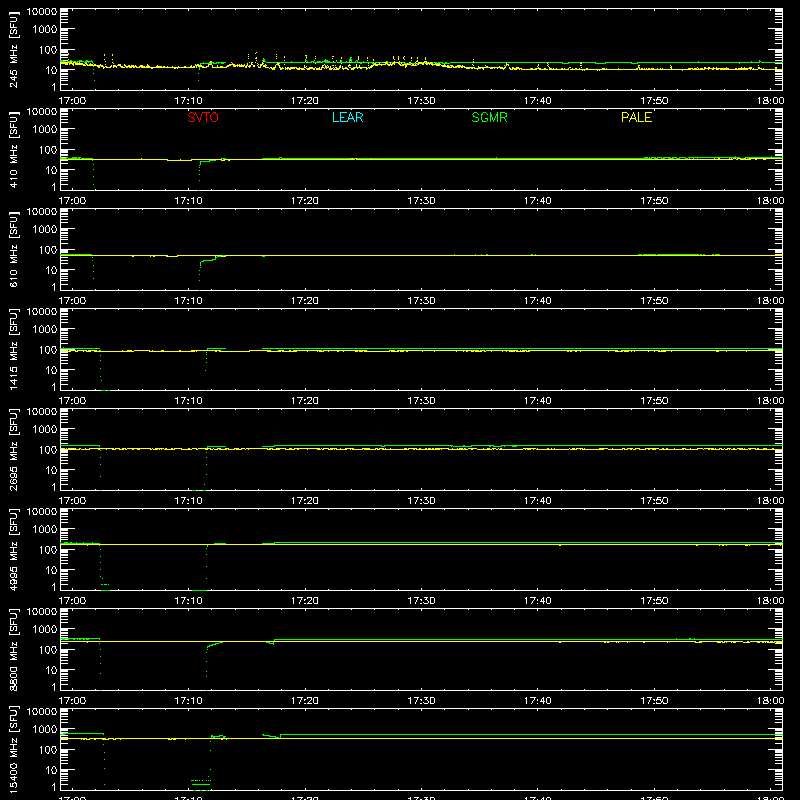Select the green SGMR station label

coord(489,117)
